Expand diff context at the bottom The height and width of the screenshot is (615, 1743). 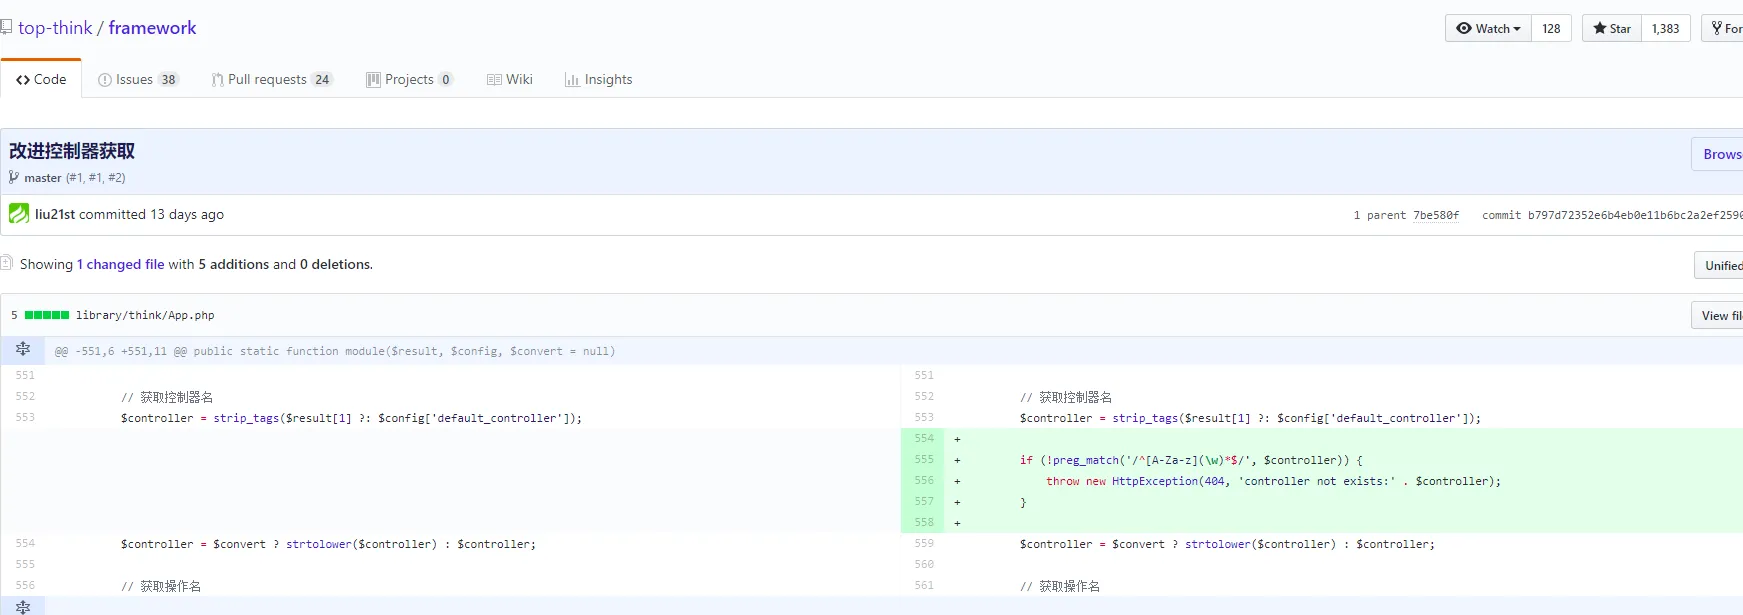click(x=23, y=606)
